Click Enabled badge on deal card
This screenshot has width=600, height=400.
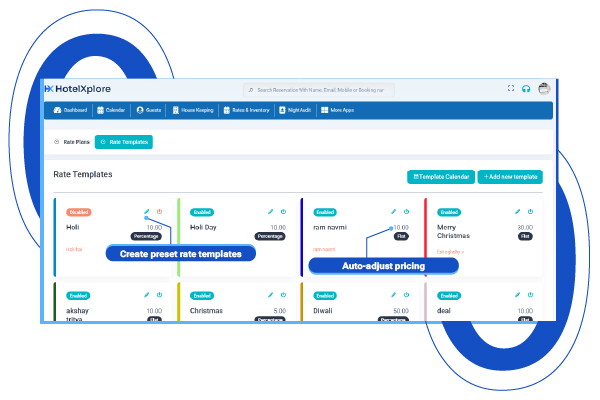coord(449,296)
